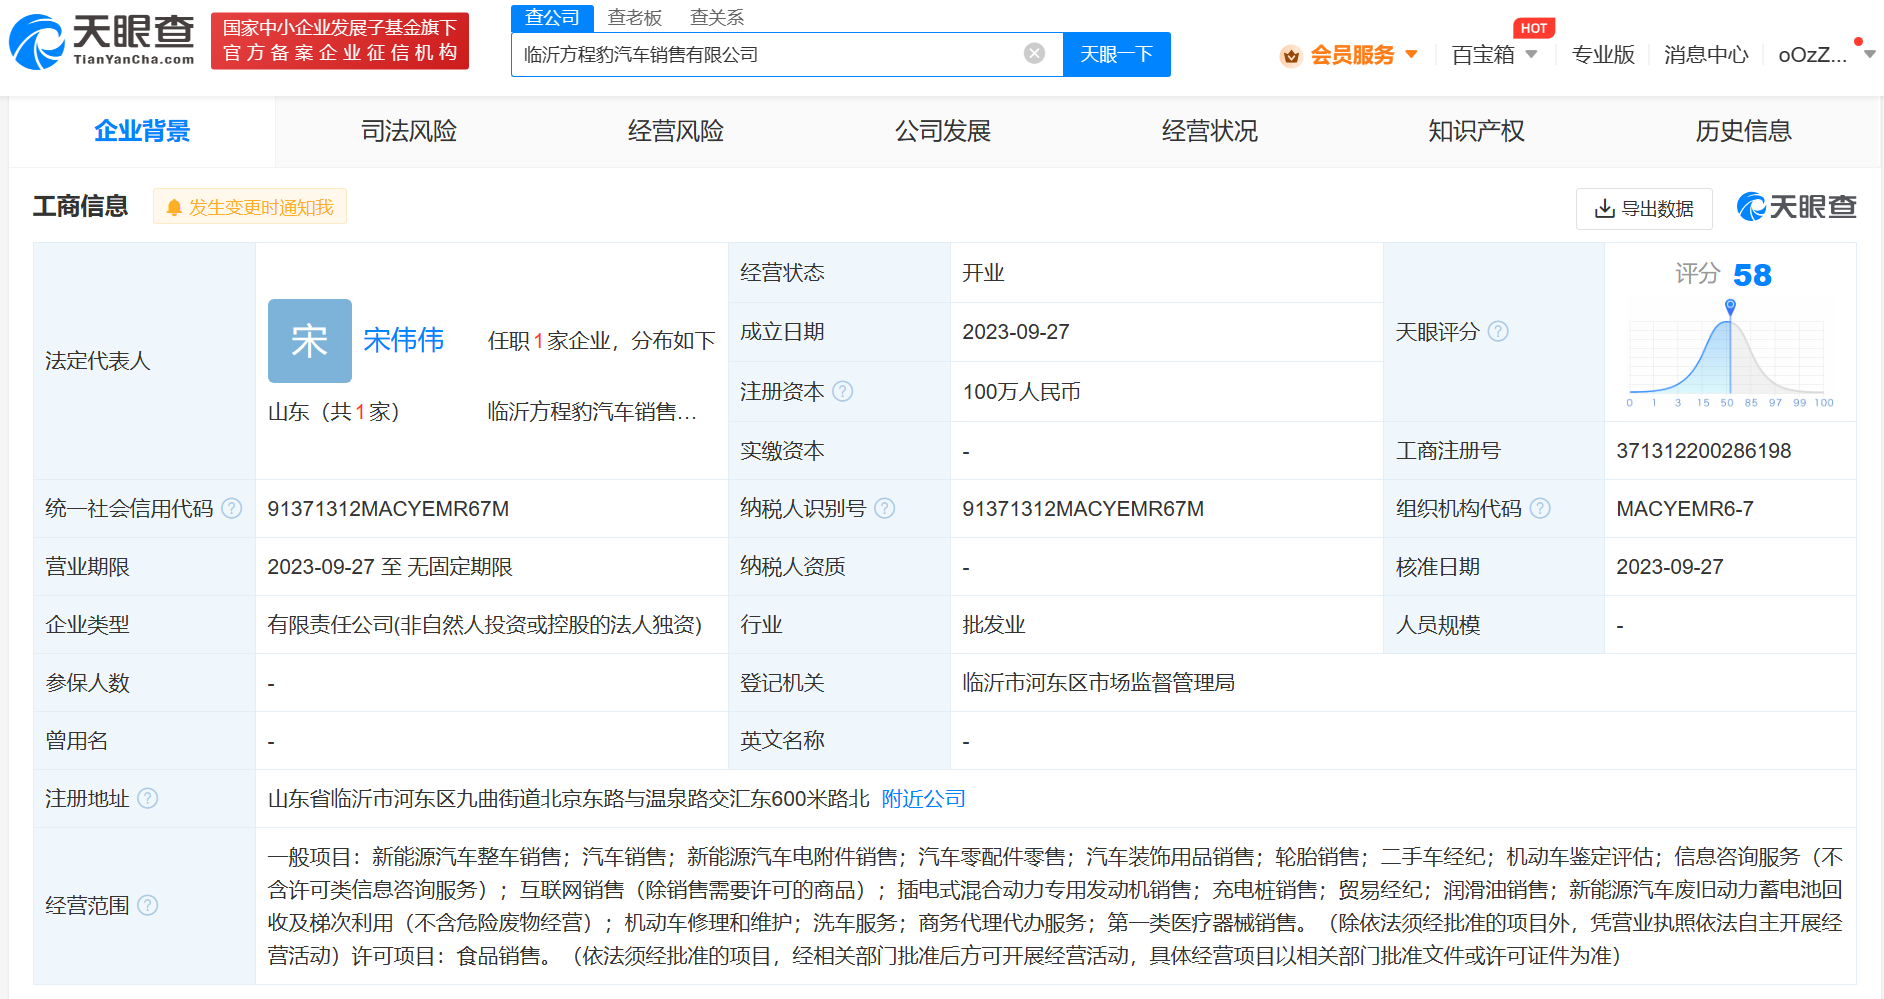Expand the oOzZ user account menu
The height and width of the screenshot is (999, 1884).
click(1823, 55)
